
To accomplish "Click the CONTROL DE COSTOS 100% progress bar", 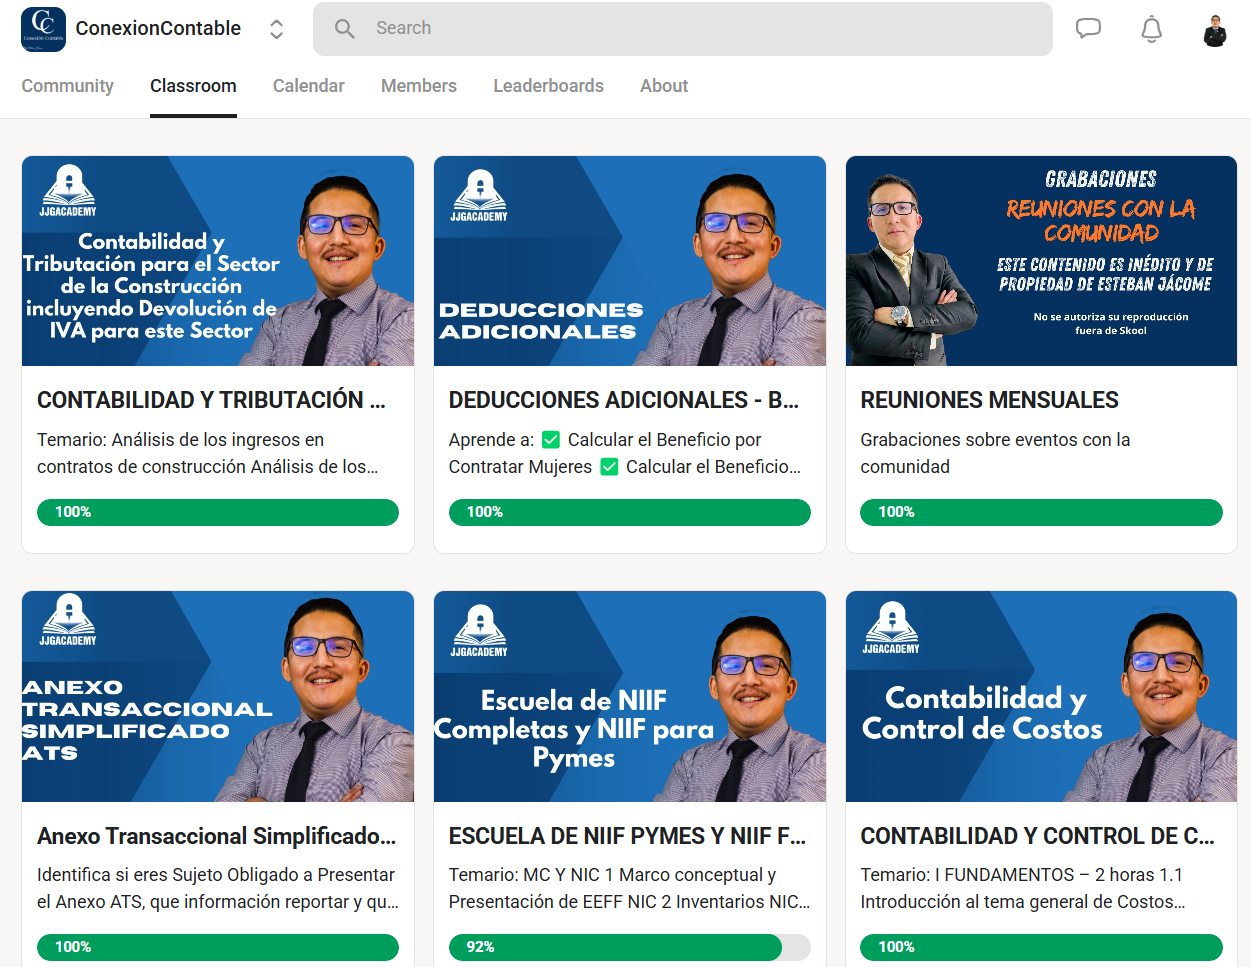I will (x=1041, y=947).
